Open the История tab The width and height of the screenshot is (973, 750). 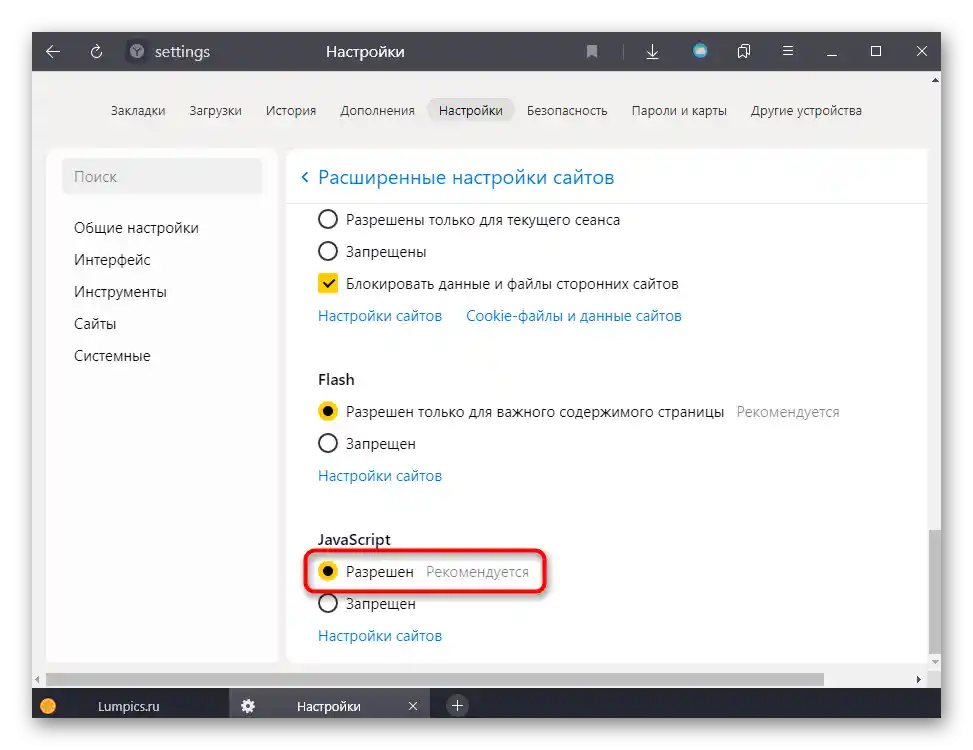[x=291, y=110]
